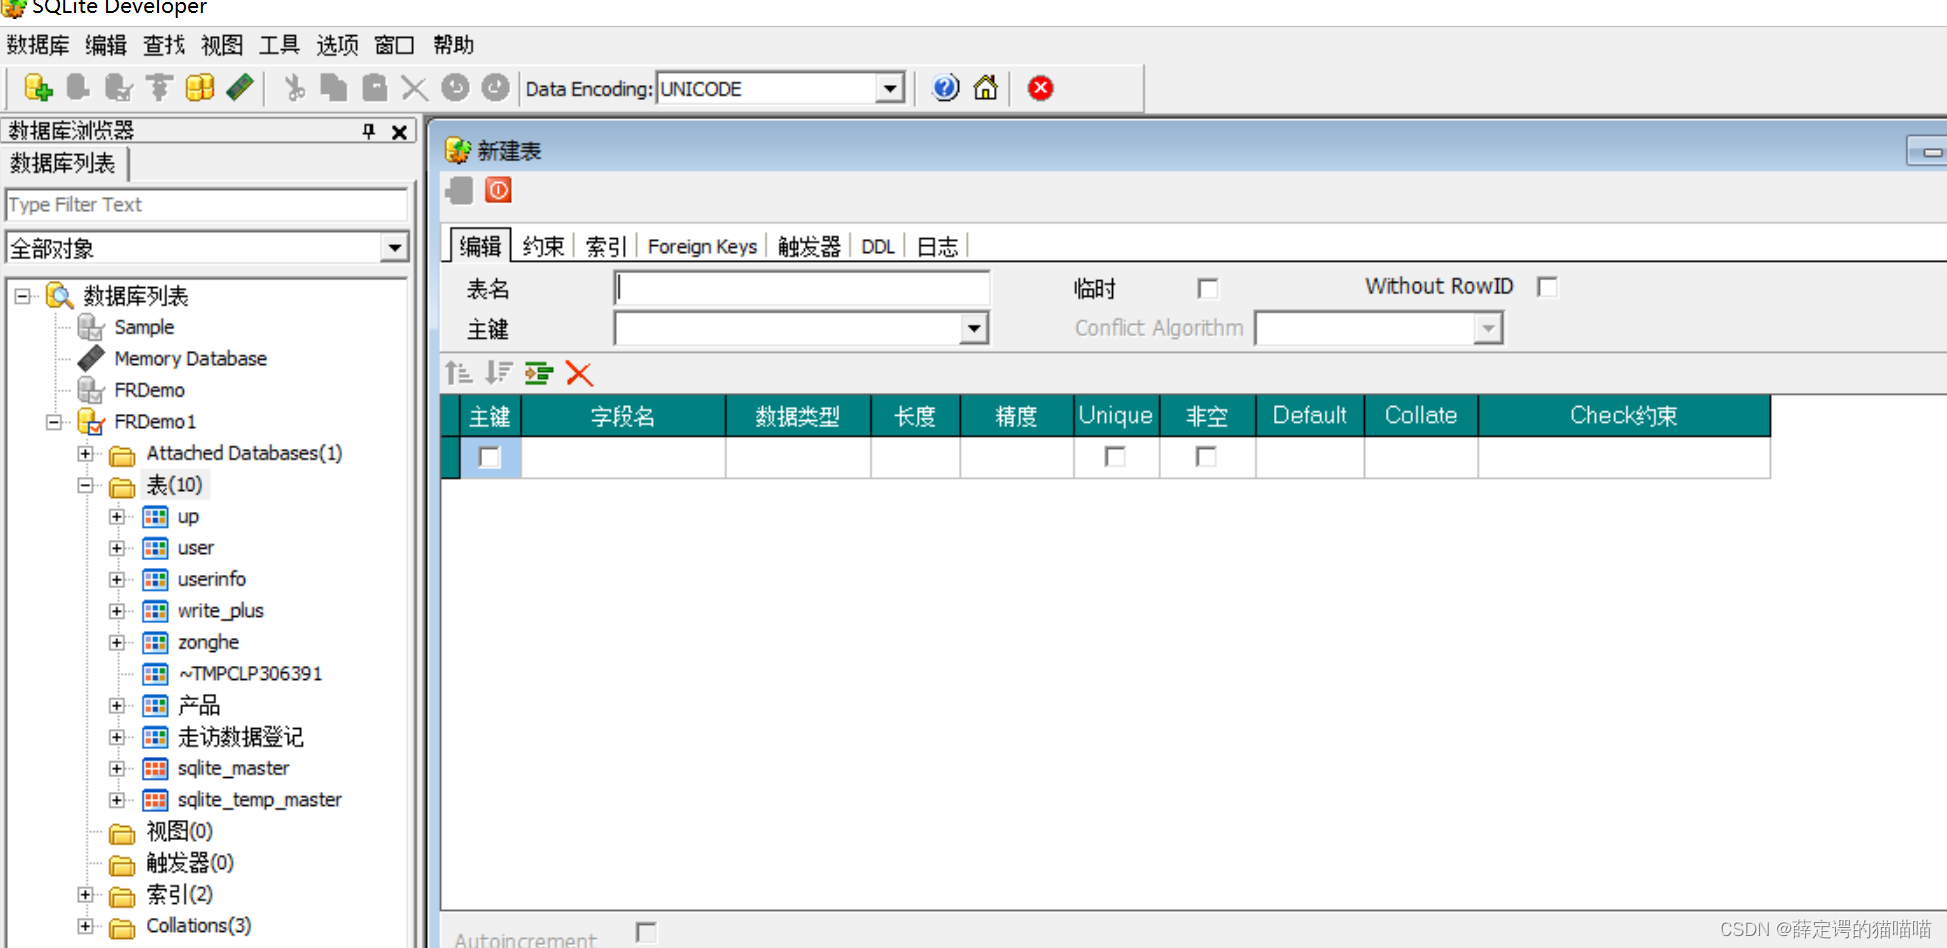This screenshot has height=948, width=1947.
Task: Expand the Collations(3) folder
Action: (85, 926)
